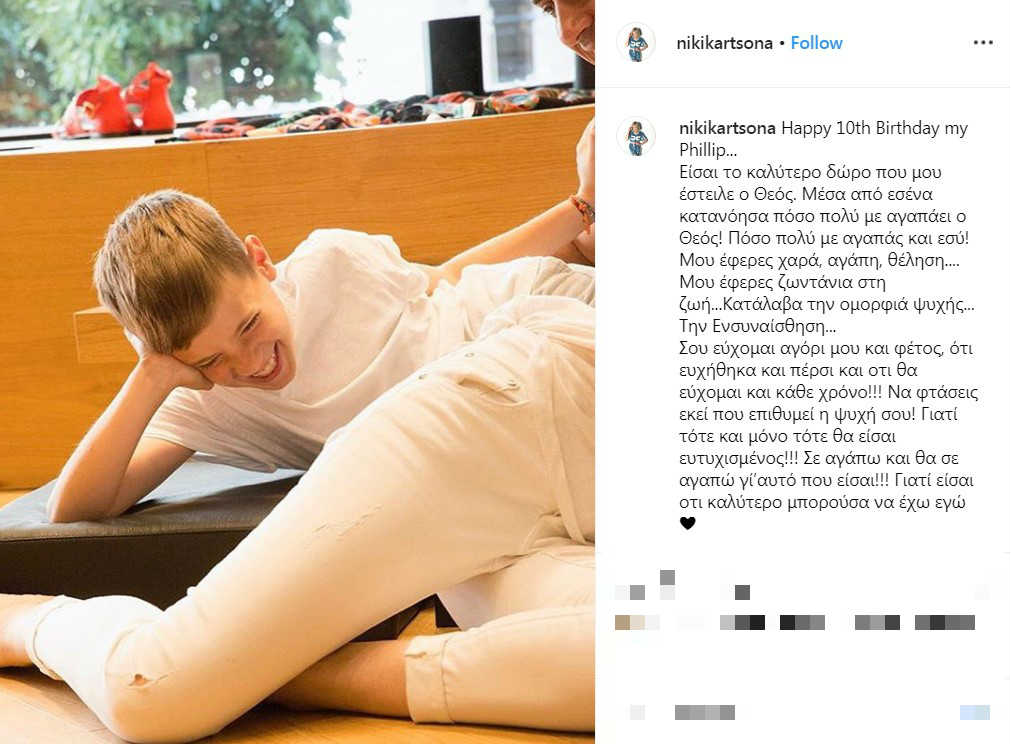Open the three-dot more options menu
Image resolution: width=1011 pixels, height=744 pixels.
tap(983, 43)
